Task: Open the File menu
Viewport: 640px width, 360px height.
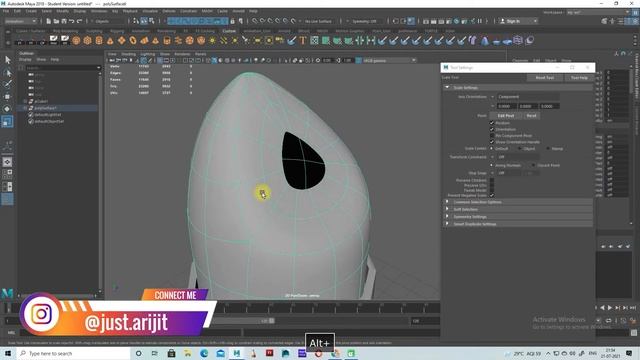Action: coord(6,11)
